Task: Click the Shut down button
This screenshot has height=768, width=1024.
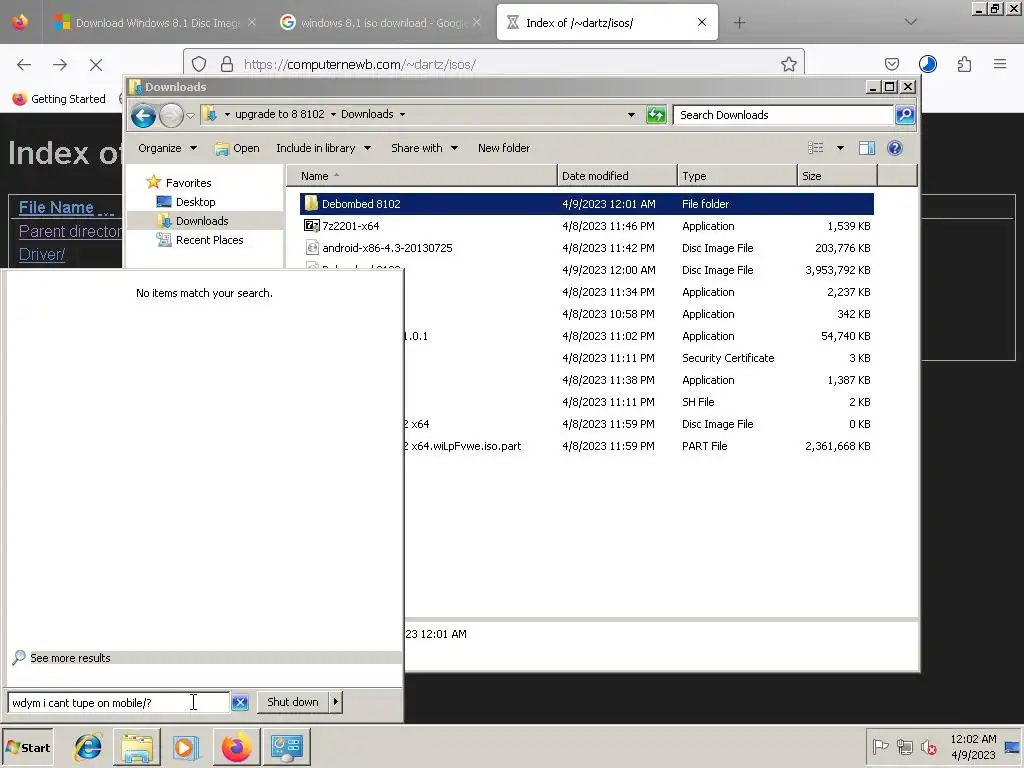Action: (293, 702)
